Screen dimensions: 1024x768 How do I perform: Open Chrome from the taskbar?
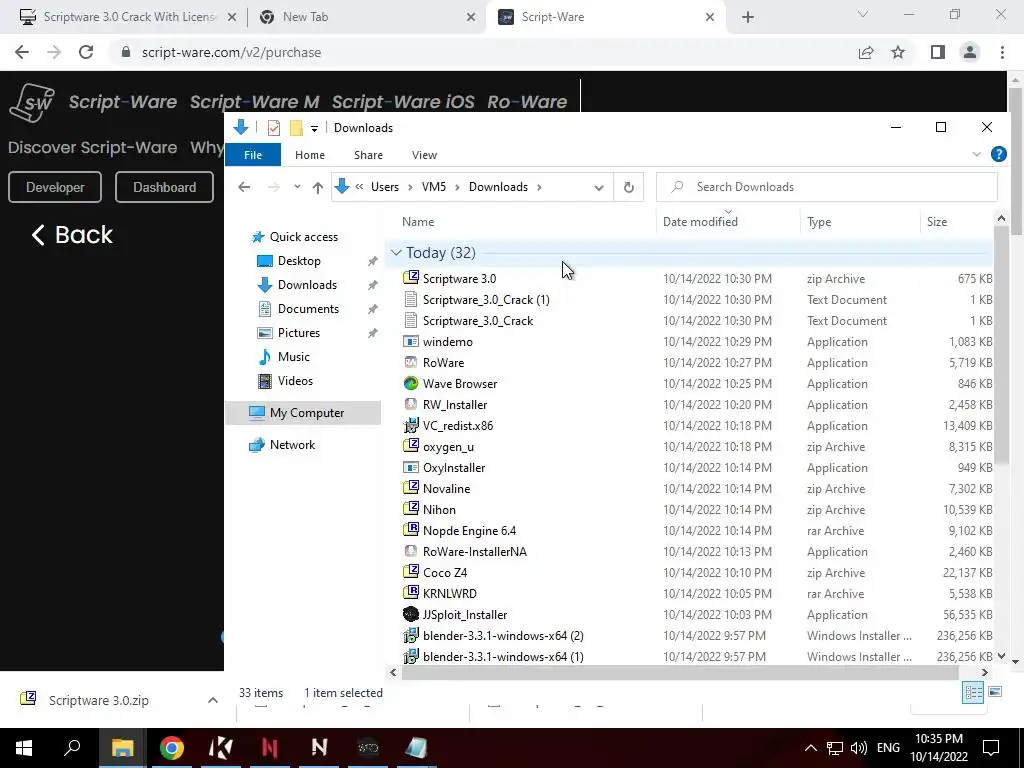click(172, 748)
